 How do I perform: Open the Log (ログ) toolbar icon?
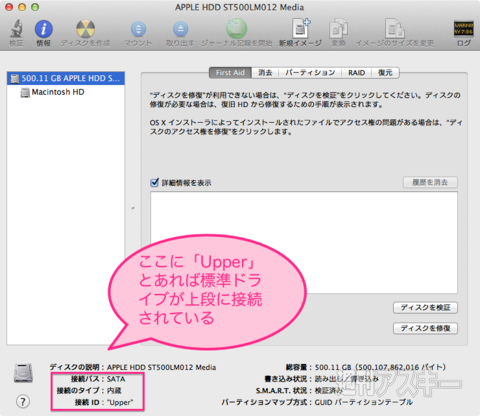[x=463, y=29]
